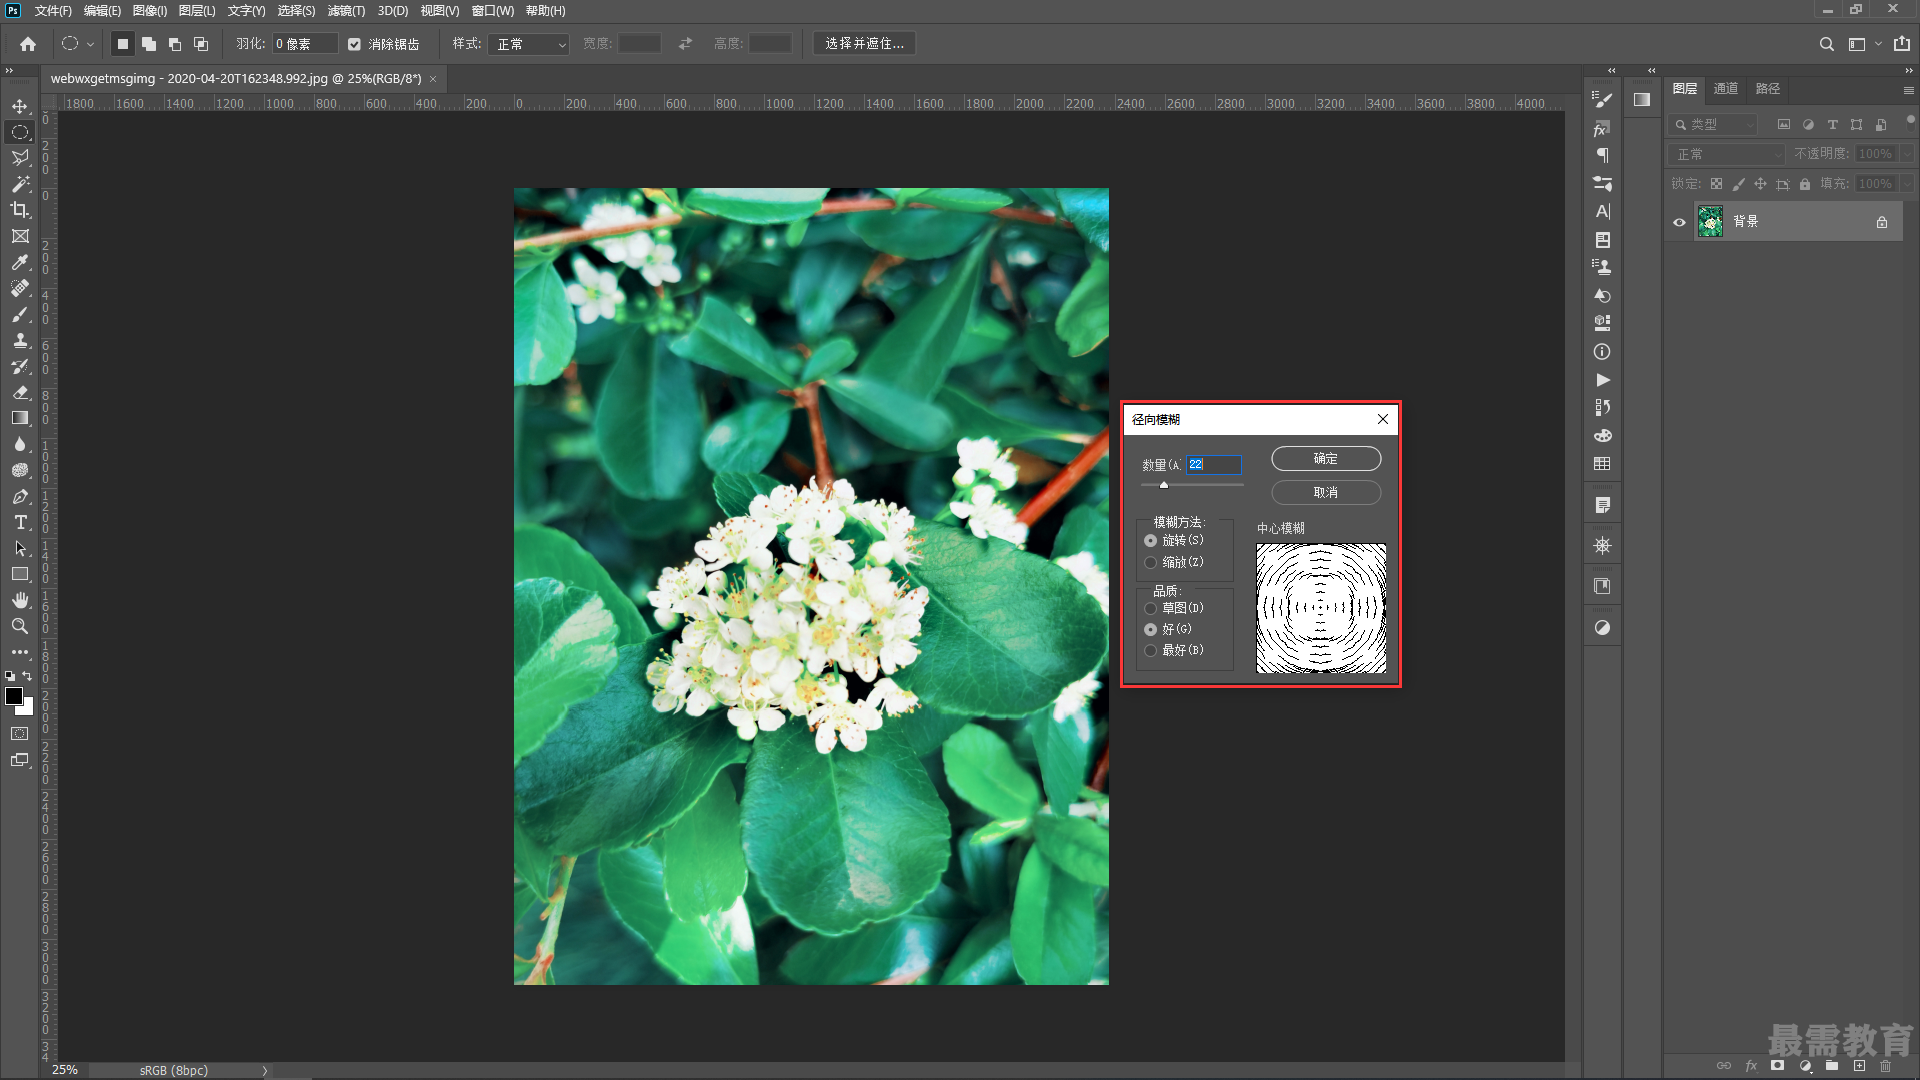Screen dimensions: 1920x1080
Task: Select the Move tool
Action: [x=20, y=106]
